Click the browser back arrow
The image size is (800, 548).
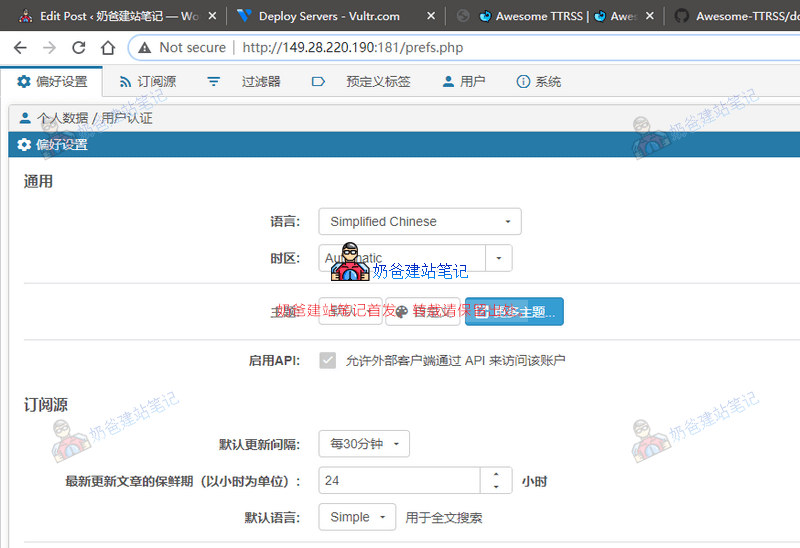[x=20, y=47]
